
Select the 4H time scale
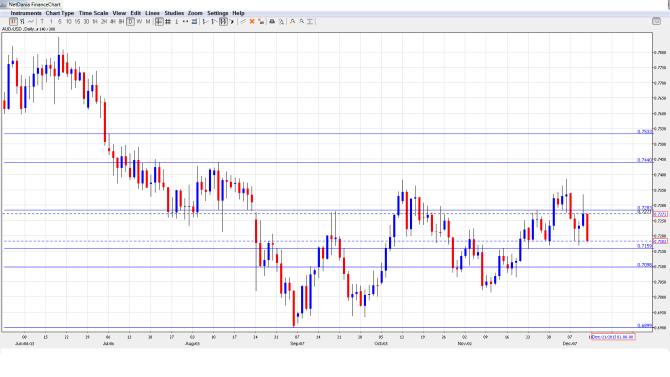click(112, 21)
